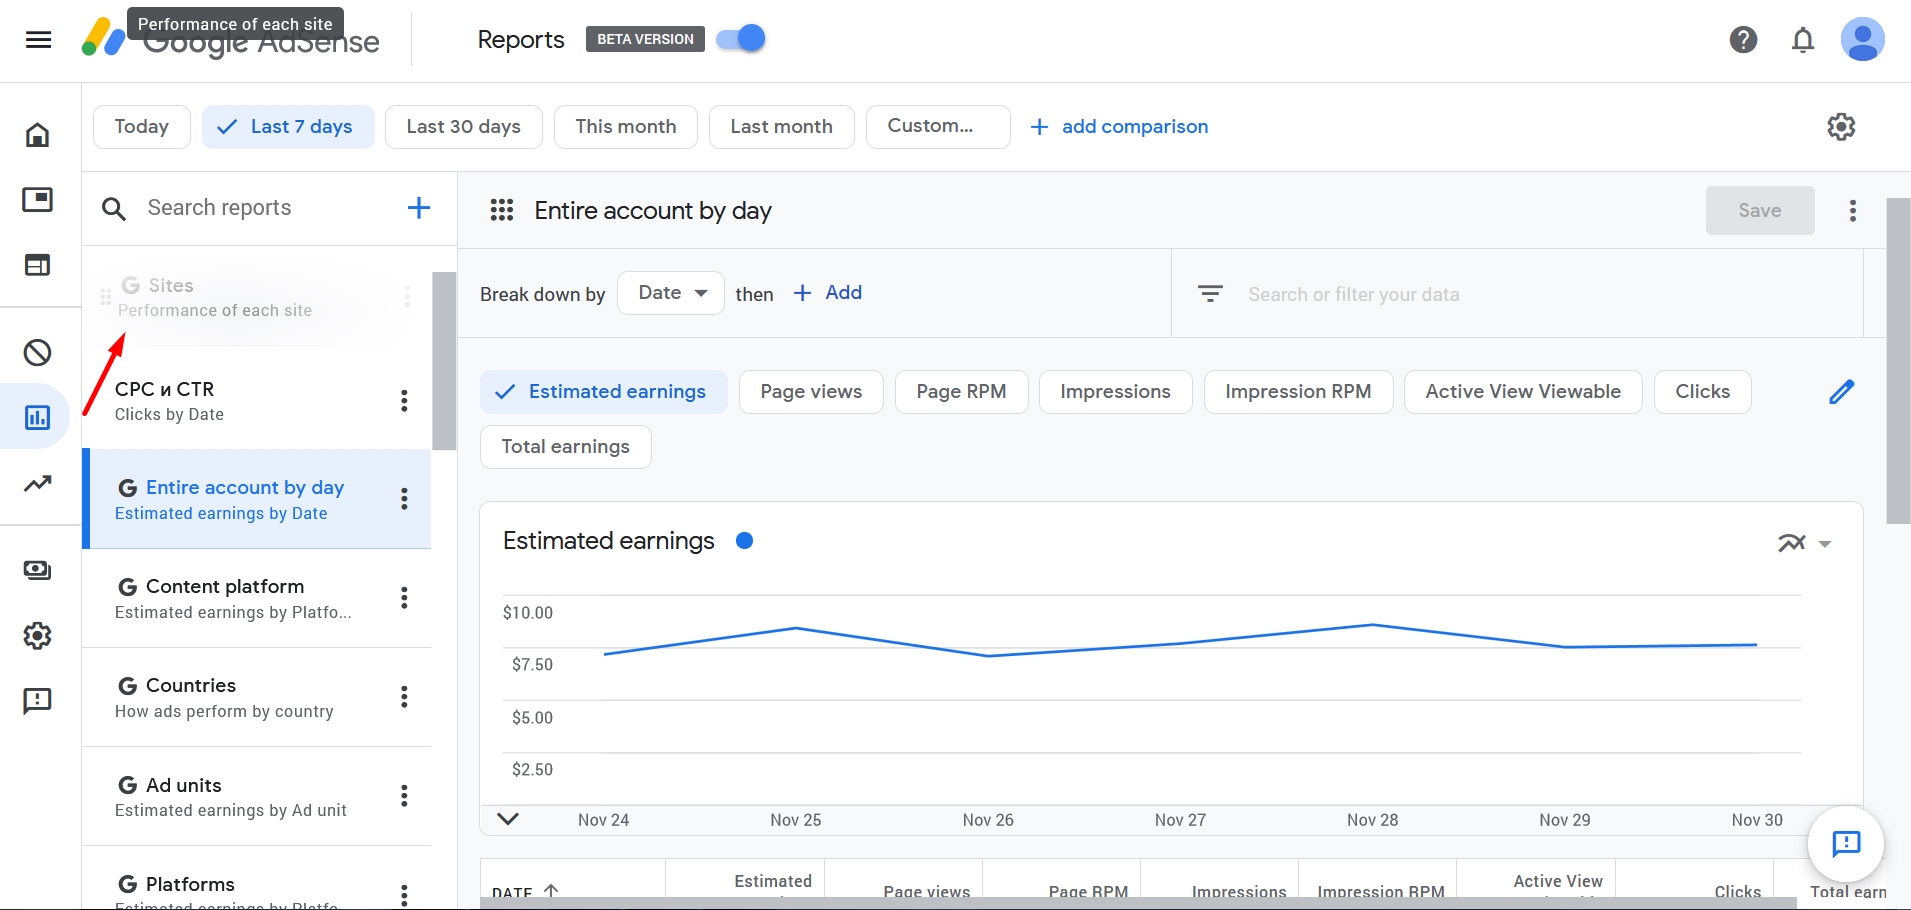Open the Break down by Date dropdown
This screenshot has width=1911, height=910.
click(x=670, y=292)
